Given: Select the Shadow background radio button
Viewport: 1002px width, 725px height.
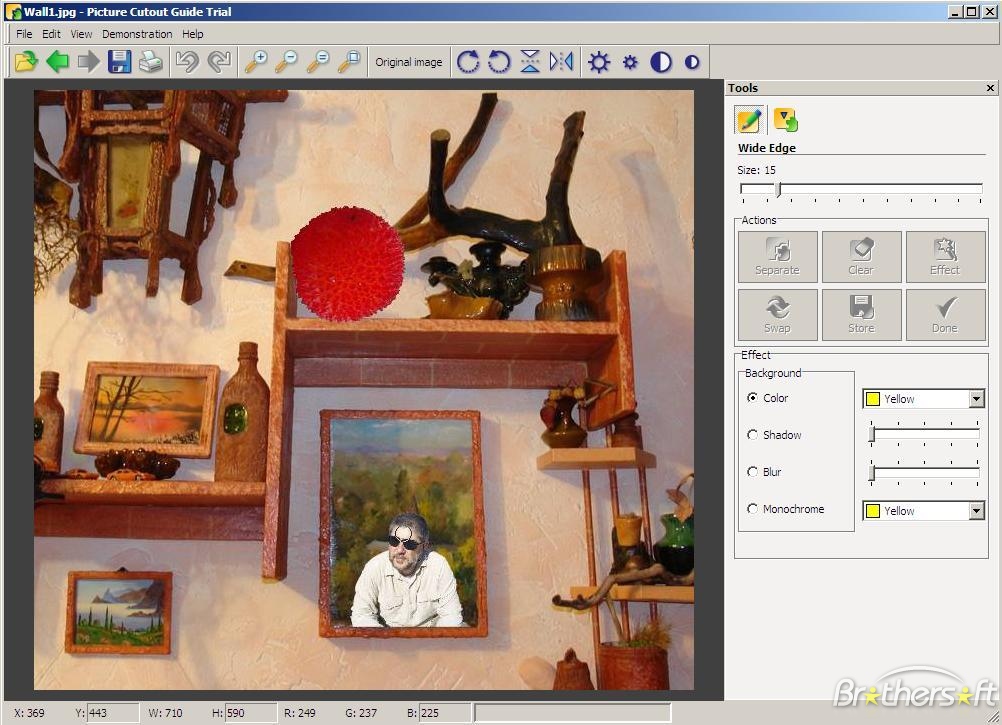Looking at the screenshot, I should [753, 435].
